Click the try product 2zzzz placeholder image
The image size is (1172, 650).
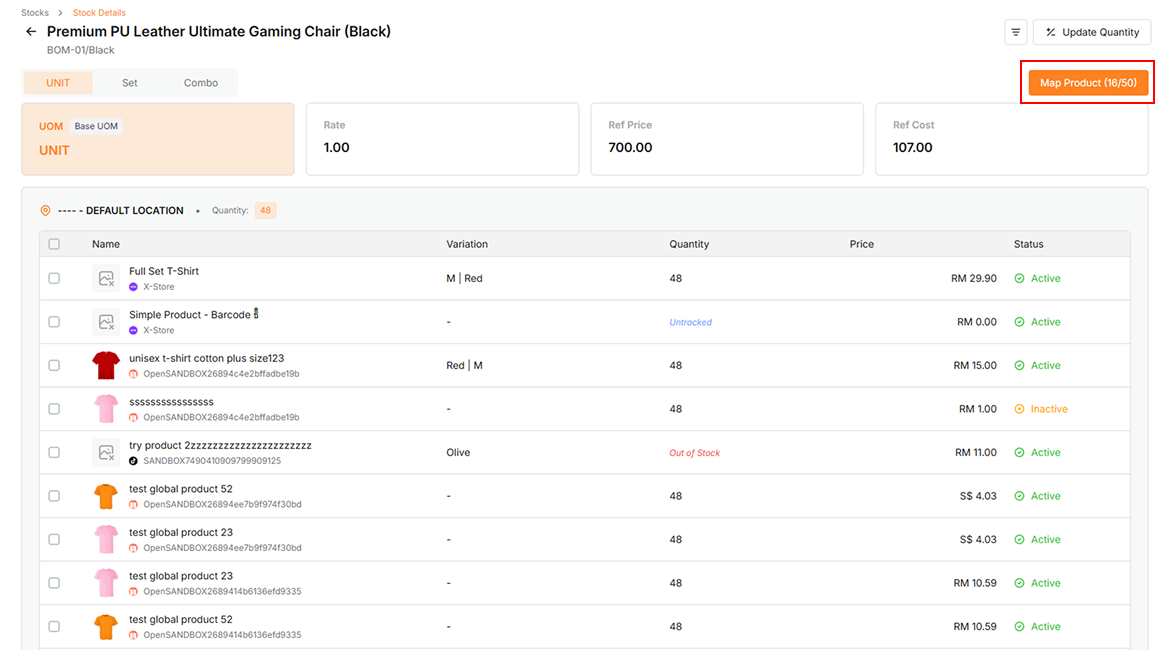[x=106, y=453]
